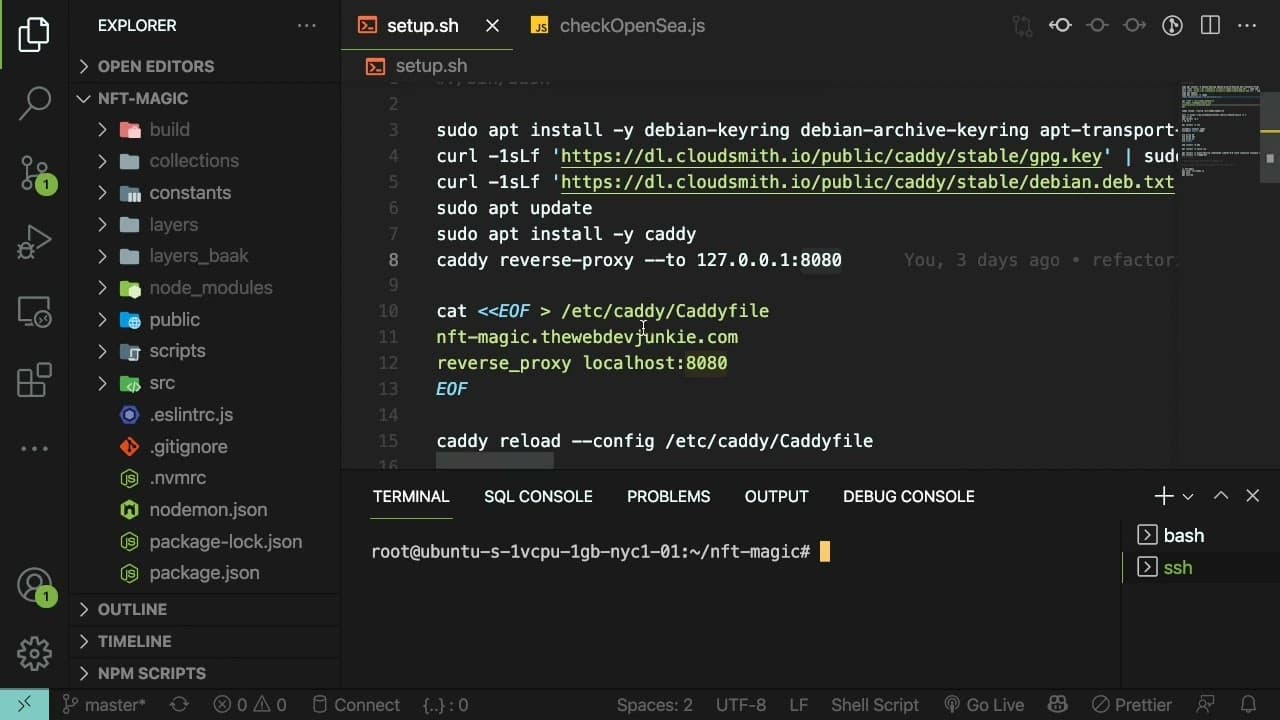Open the Accounts menu icon

(36, 587)
